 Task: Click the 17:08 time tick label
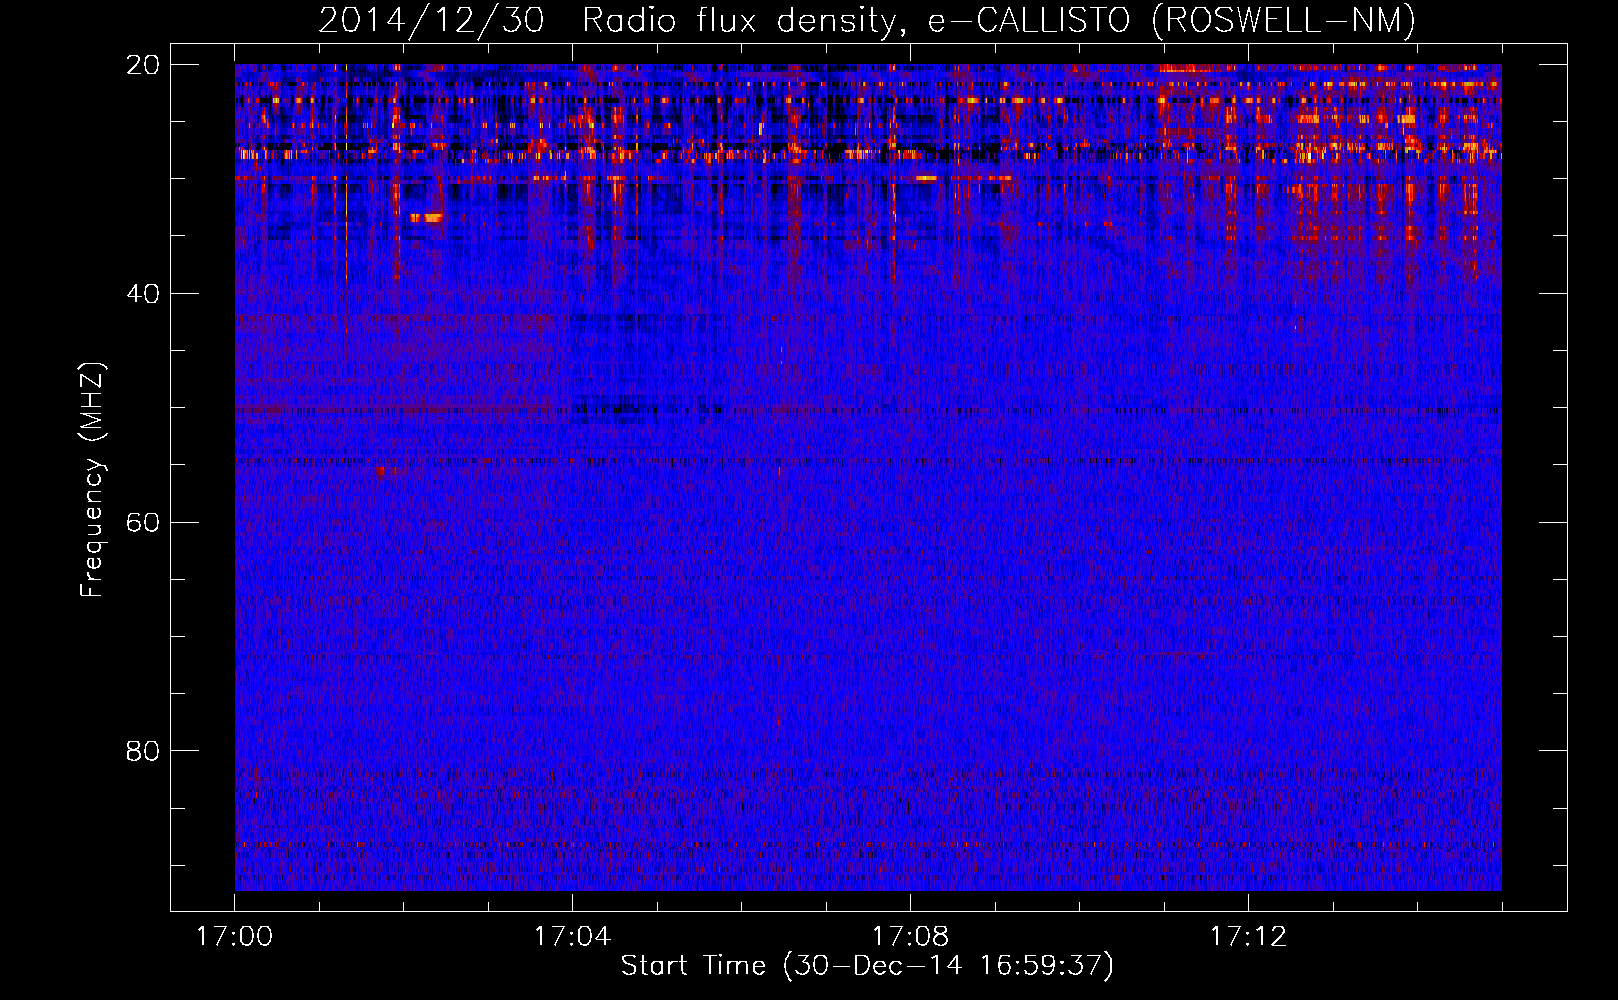click(911, 937)
